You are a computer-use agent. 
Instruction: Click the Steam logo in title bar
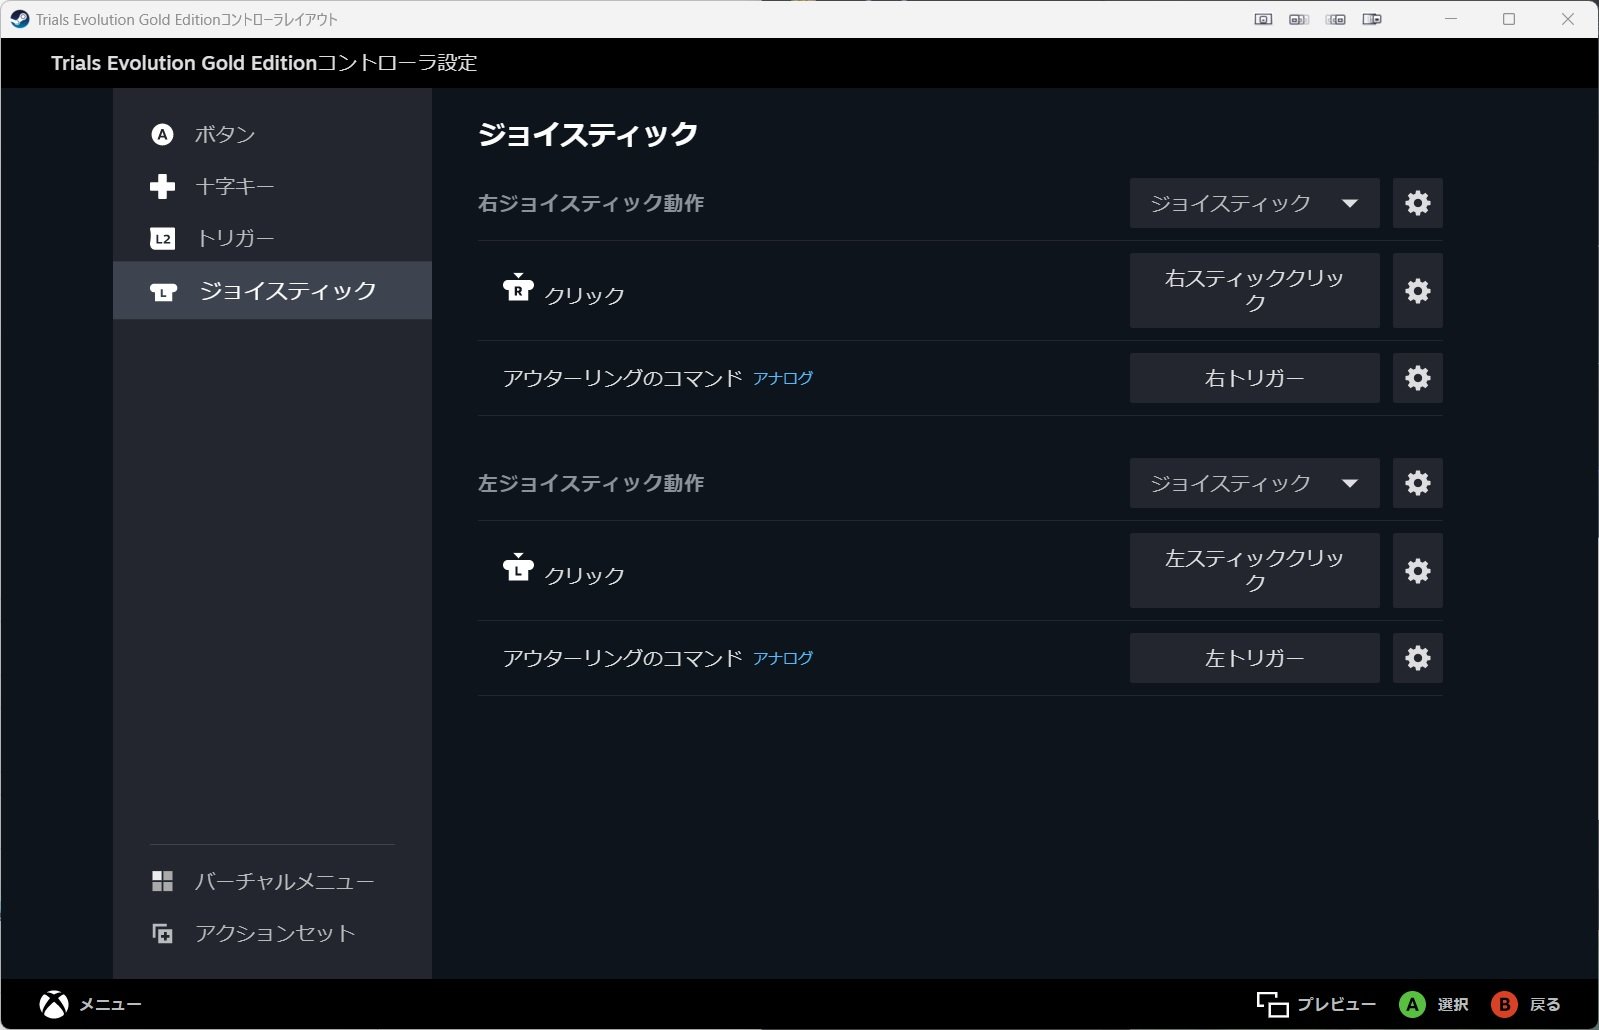[19, 19]
